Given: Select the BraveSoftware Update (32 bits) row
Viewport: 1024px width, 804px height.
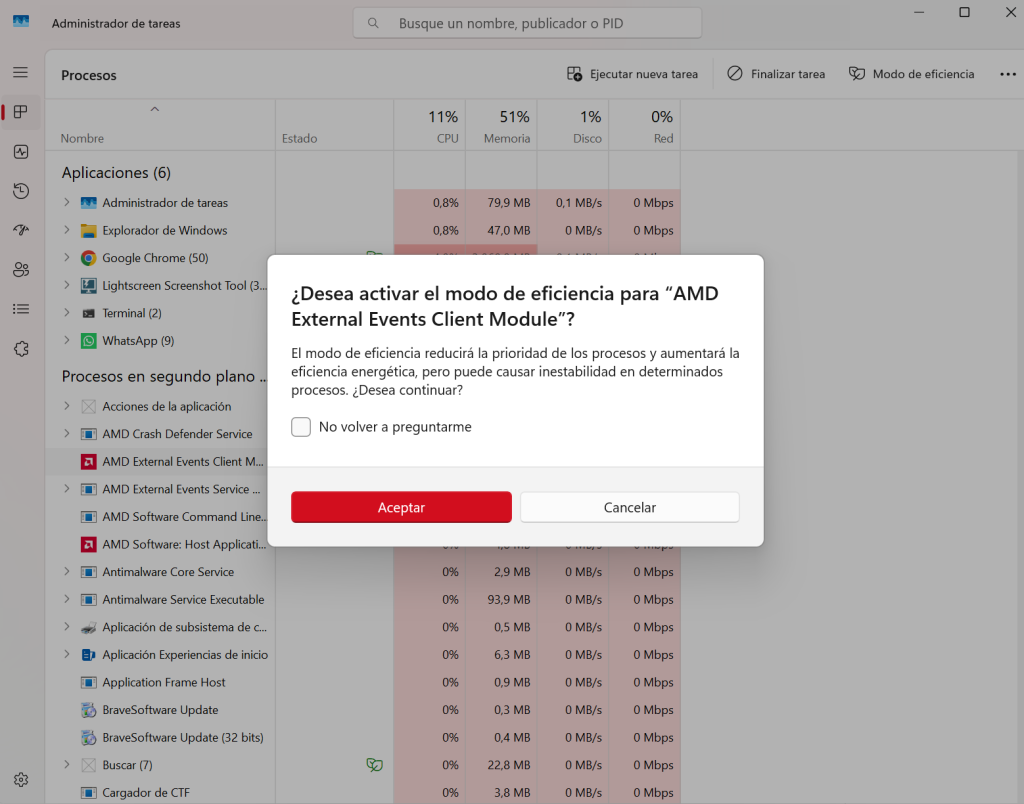Looking at the screenshot, I should pyautogui.click(x=362, y=737).
